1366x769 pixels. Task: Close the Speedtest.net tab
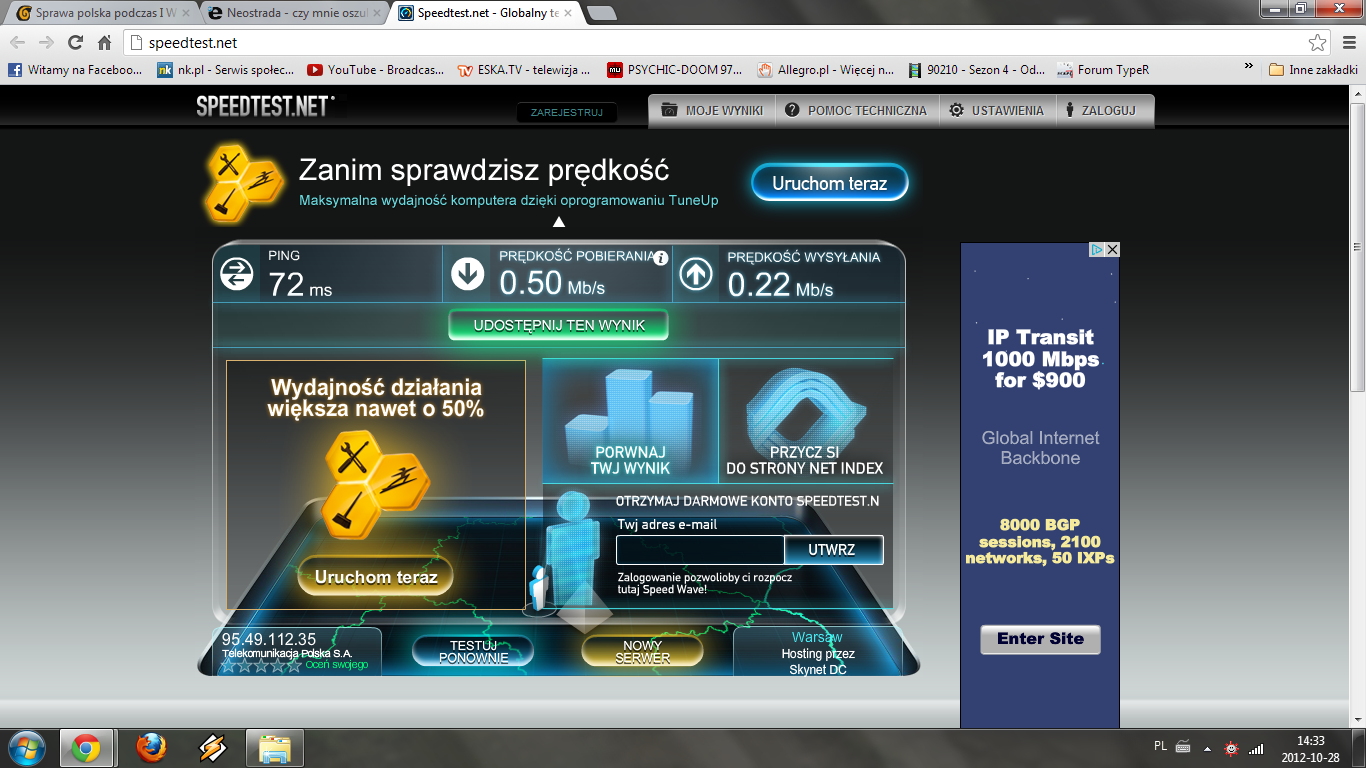tap(568, 13)
